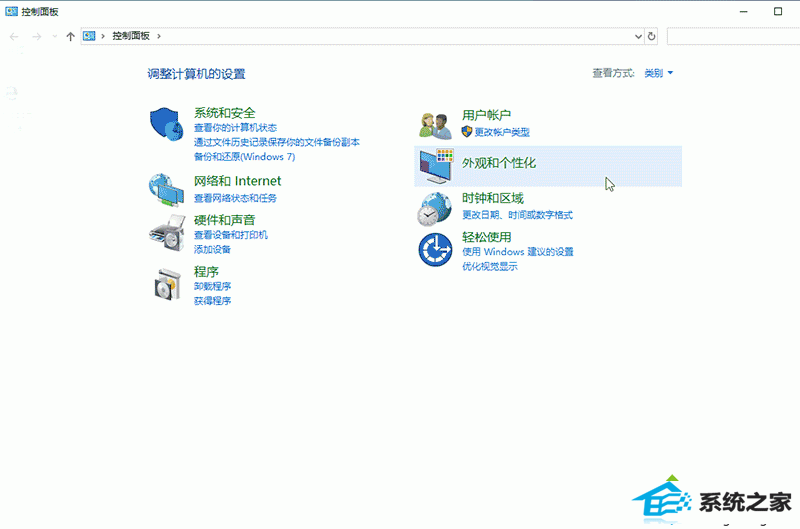Viewport: 800px width, 529px height.
Task: Minimize the Control Panel window
Action: 744,11
